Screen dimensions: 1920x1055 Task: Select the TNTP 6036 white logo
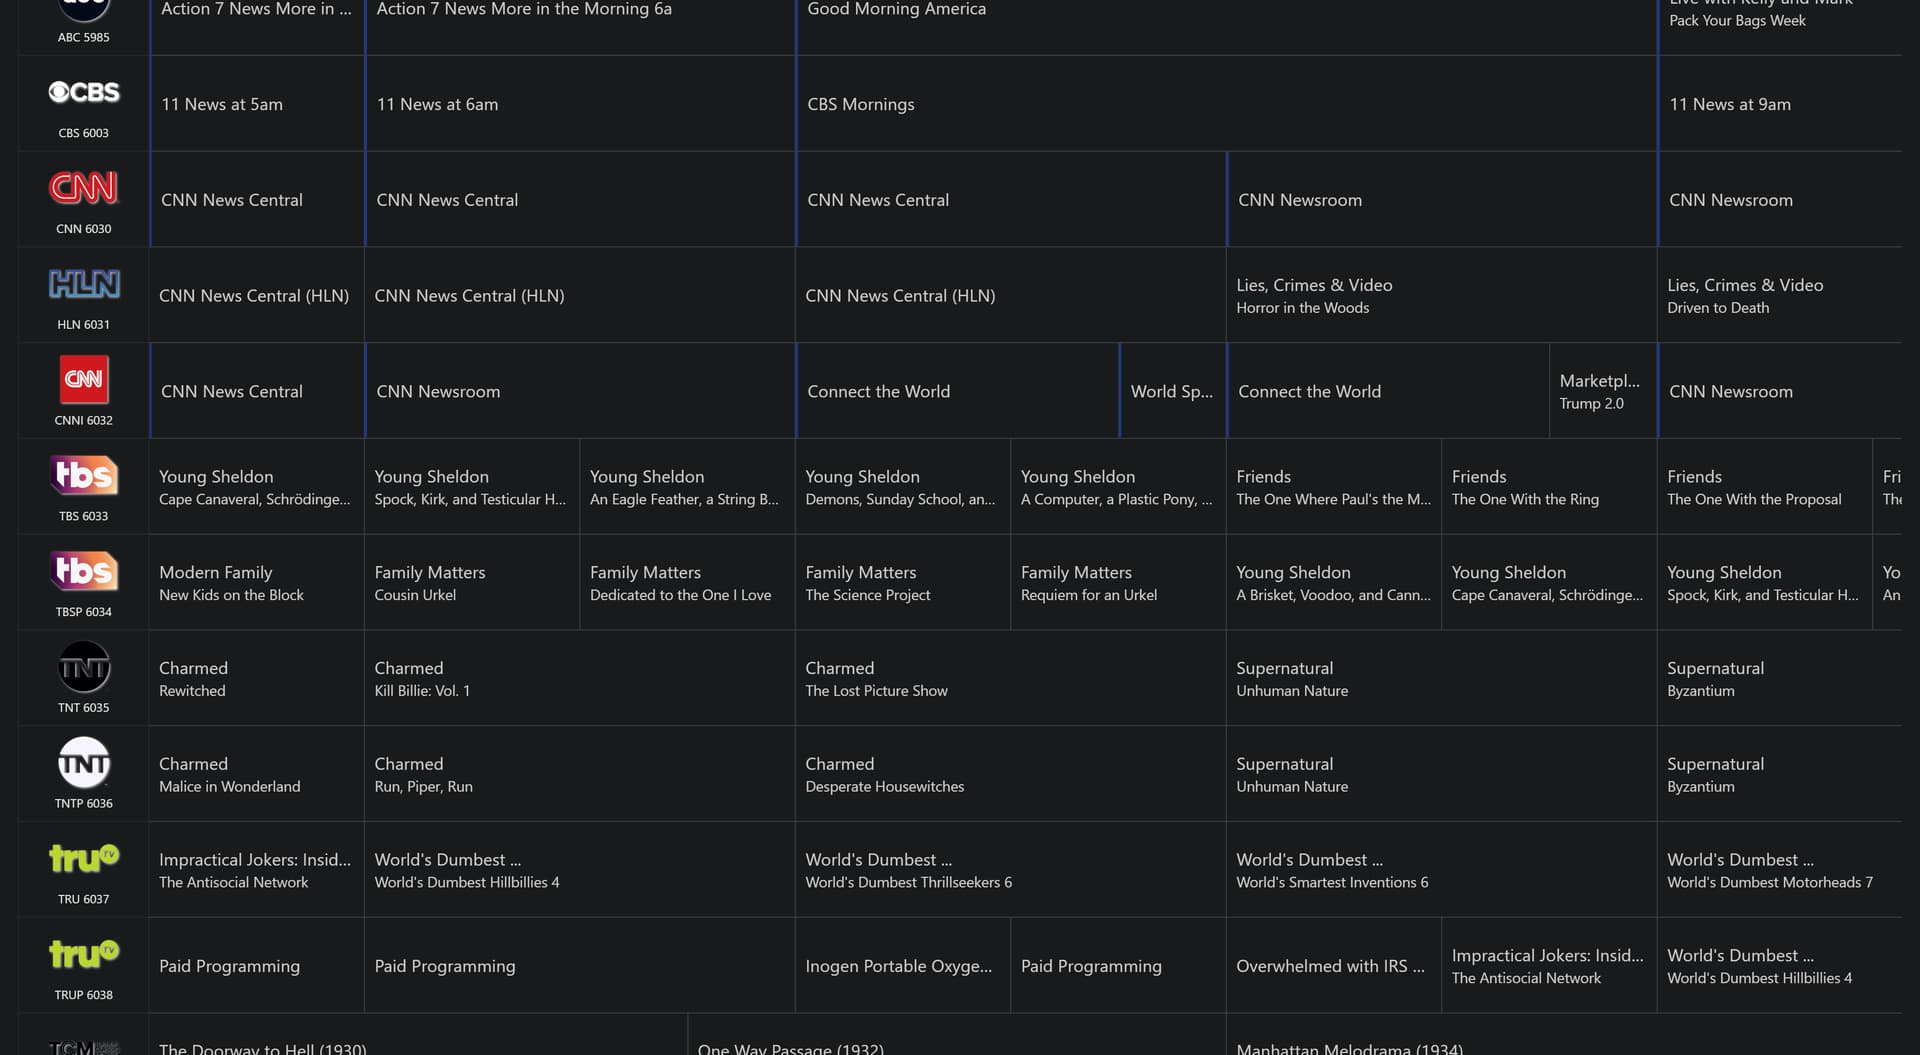pos(84,764)
